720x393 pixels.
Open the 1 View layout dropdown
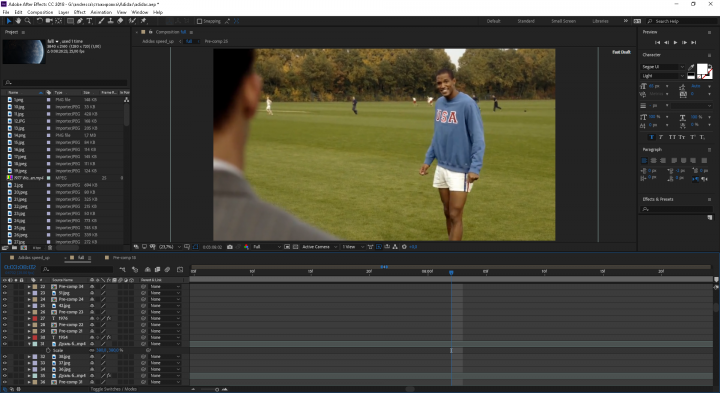click(353, 247)
